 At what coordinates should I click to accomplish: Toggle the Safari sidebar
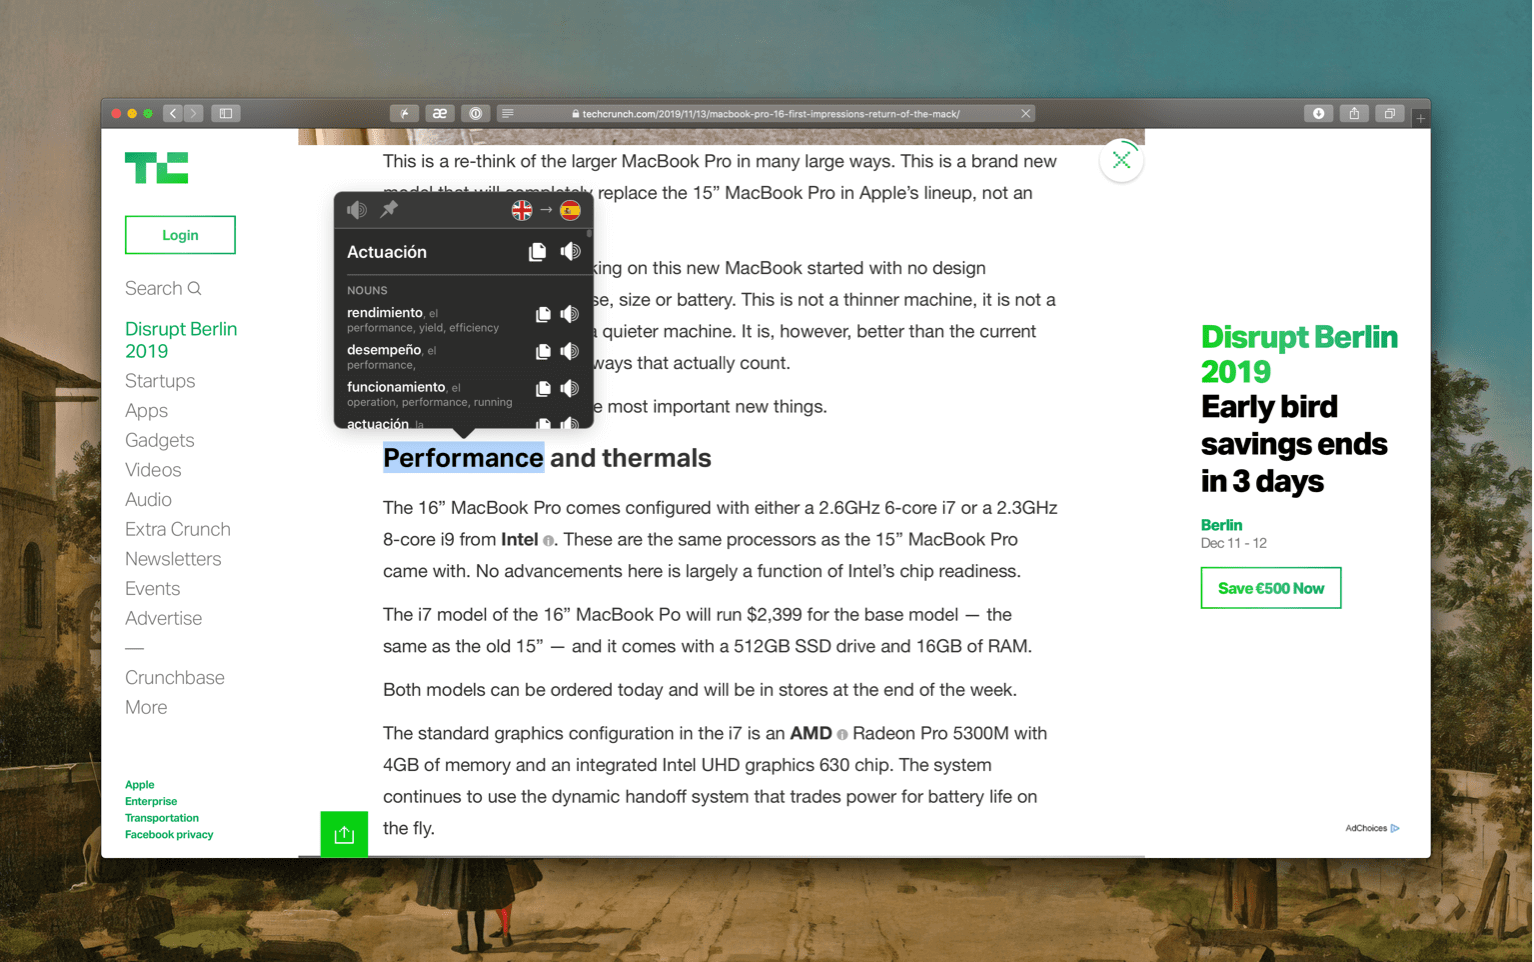point(226,113)
